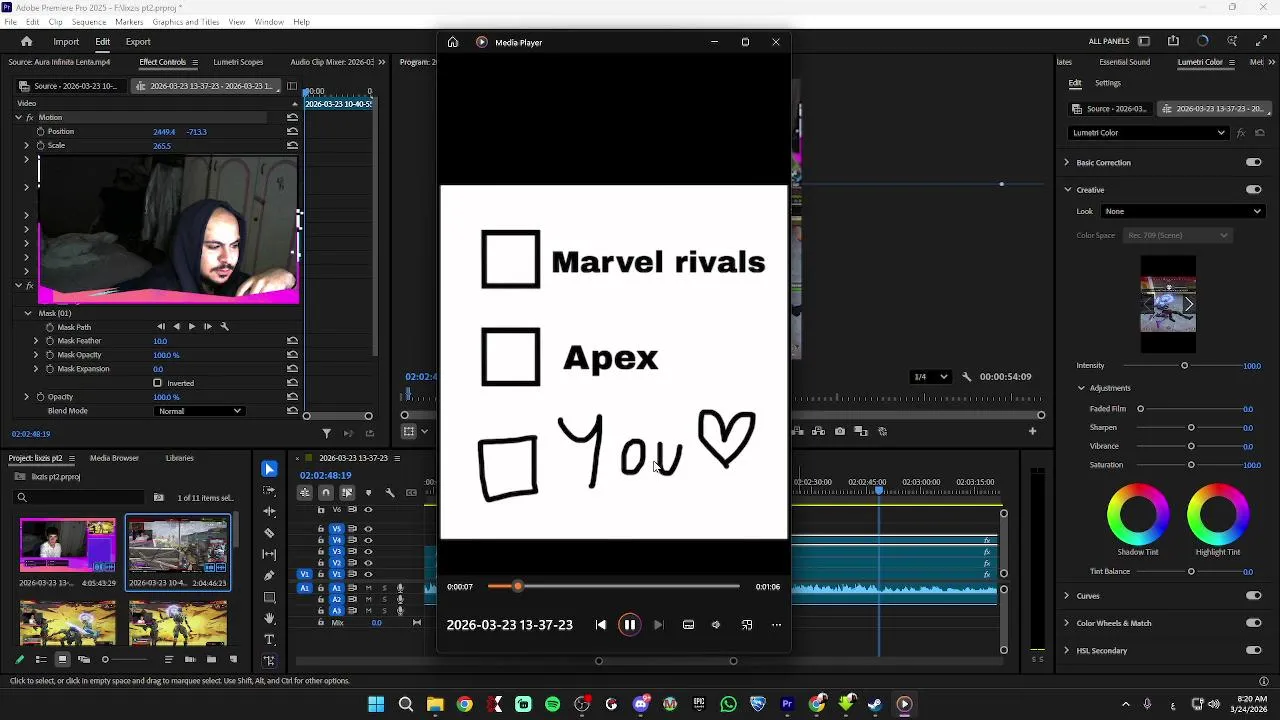
Task: Open Spotify from the taskbar
Action: tap(553, 704)
